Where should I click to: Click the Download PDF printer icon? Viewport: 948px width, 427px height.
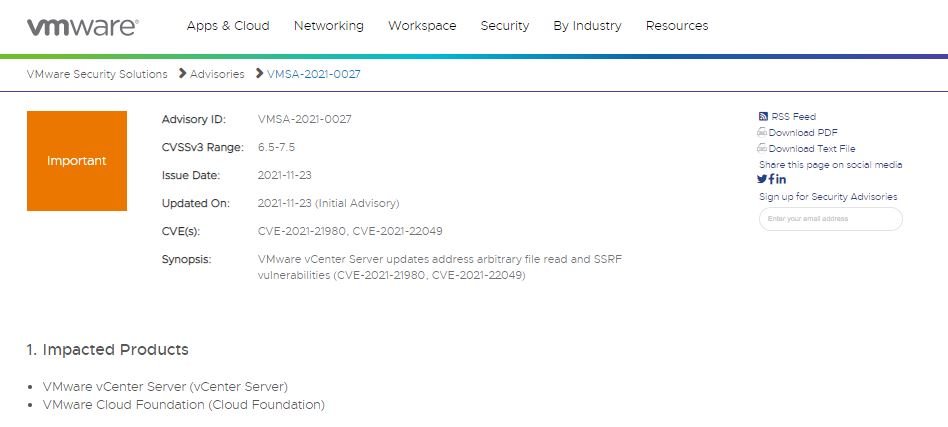pos(762,132)
